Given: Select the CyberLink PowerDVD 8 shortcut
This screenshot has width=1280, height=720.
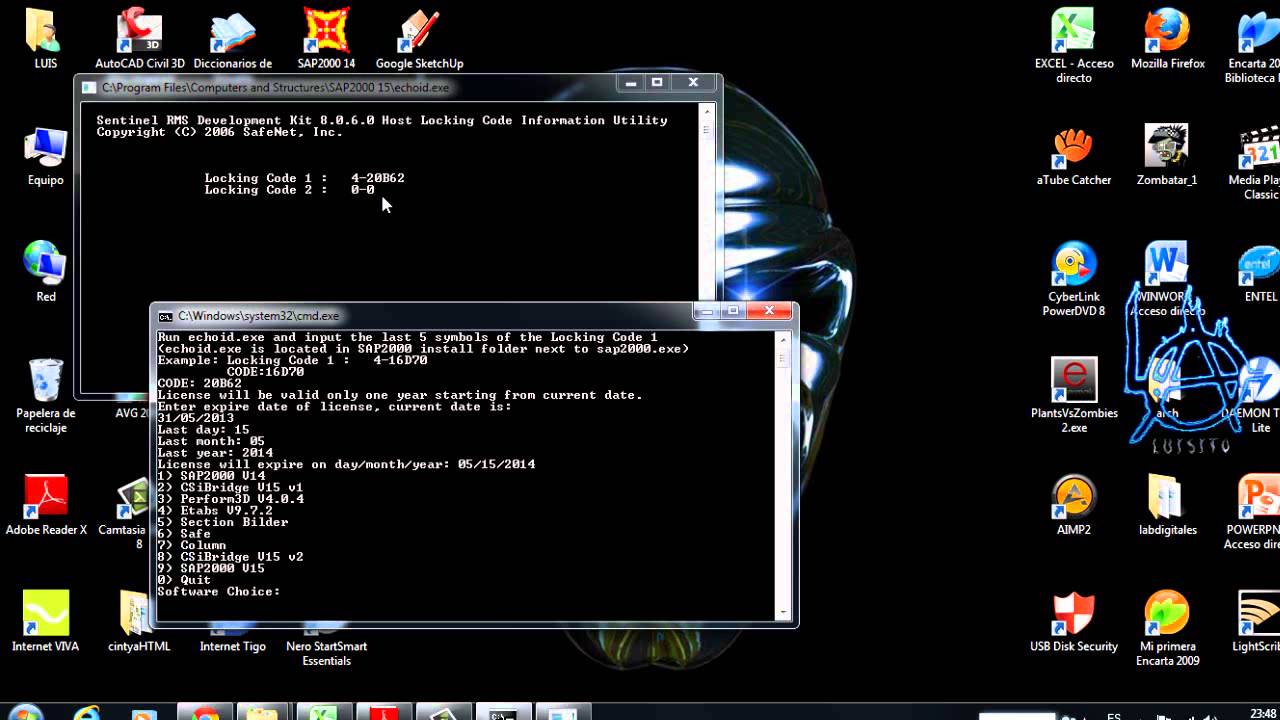Looking at the screenshot, I should coord(1074,279).
